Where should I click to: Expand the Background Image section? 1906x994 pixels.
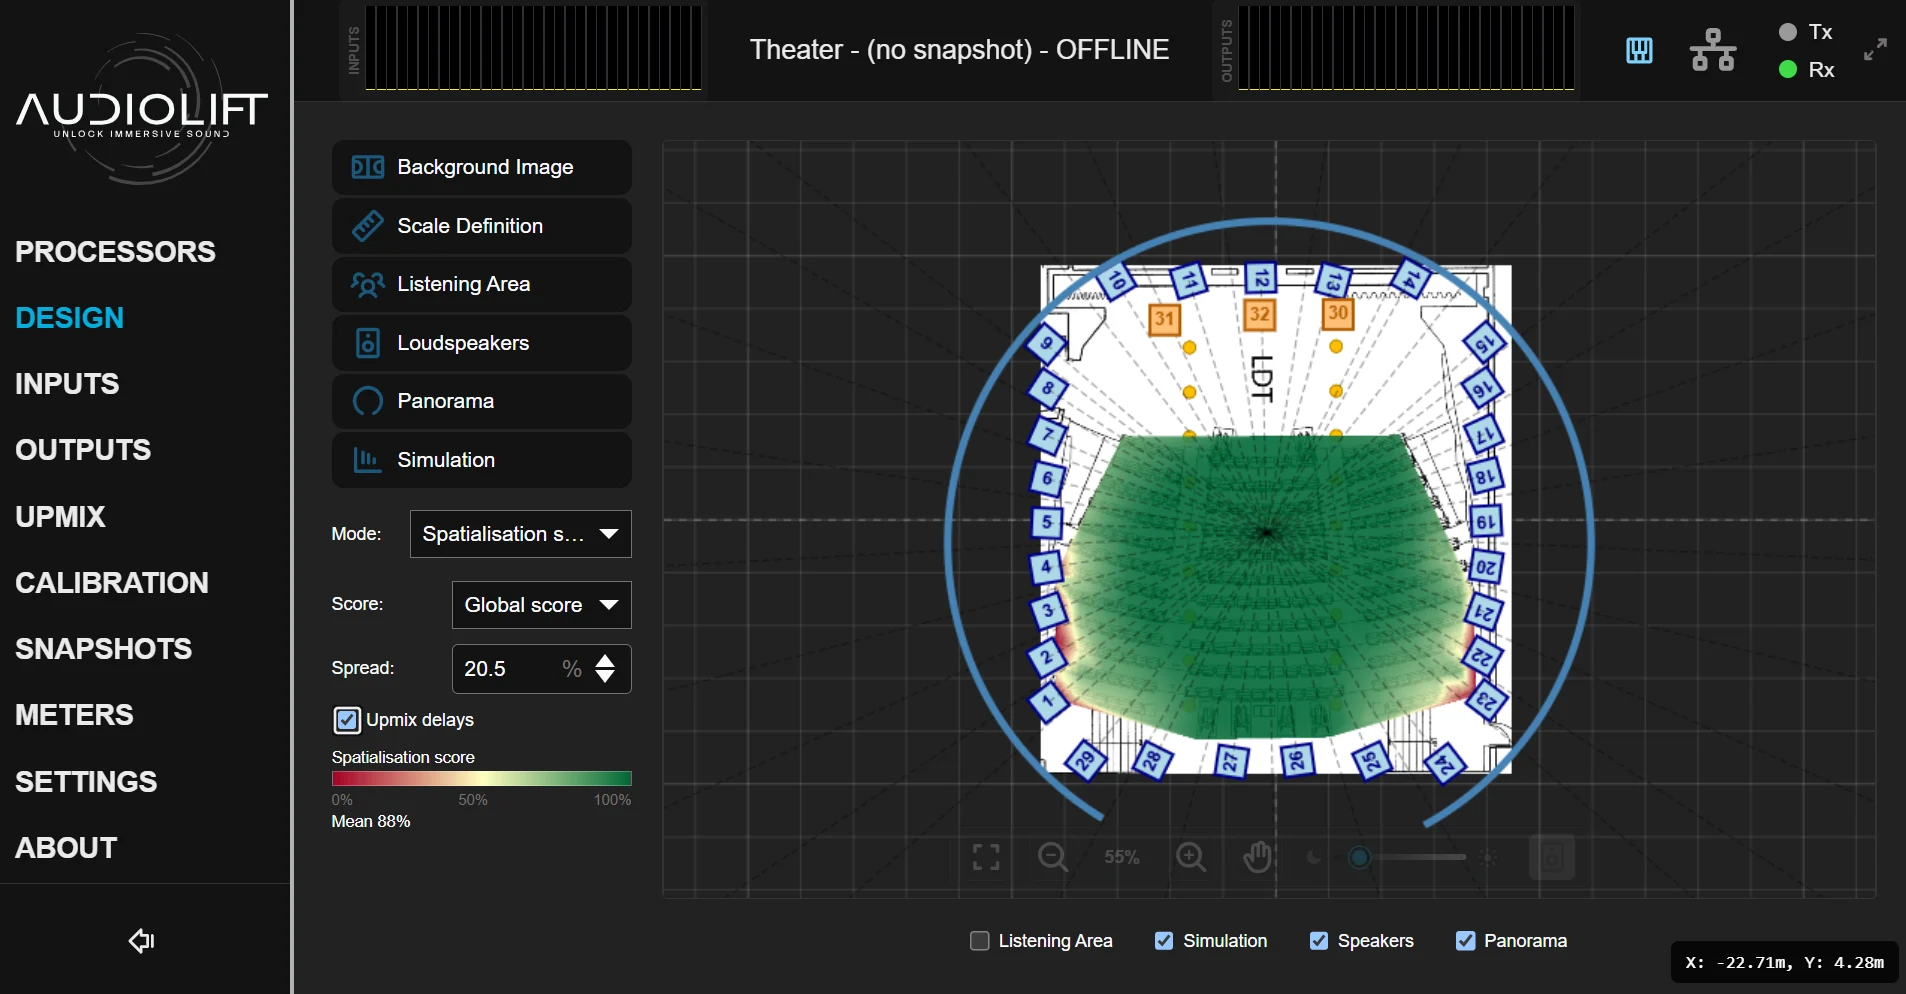[x=481, y=167]
